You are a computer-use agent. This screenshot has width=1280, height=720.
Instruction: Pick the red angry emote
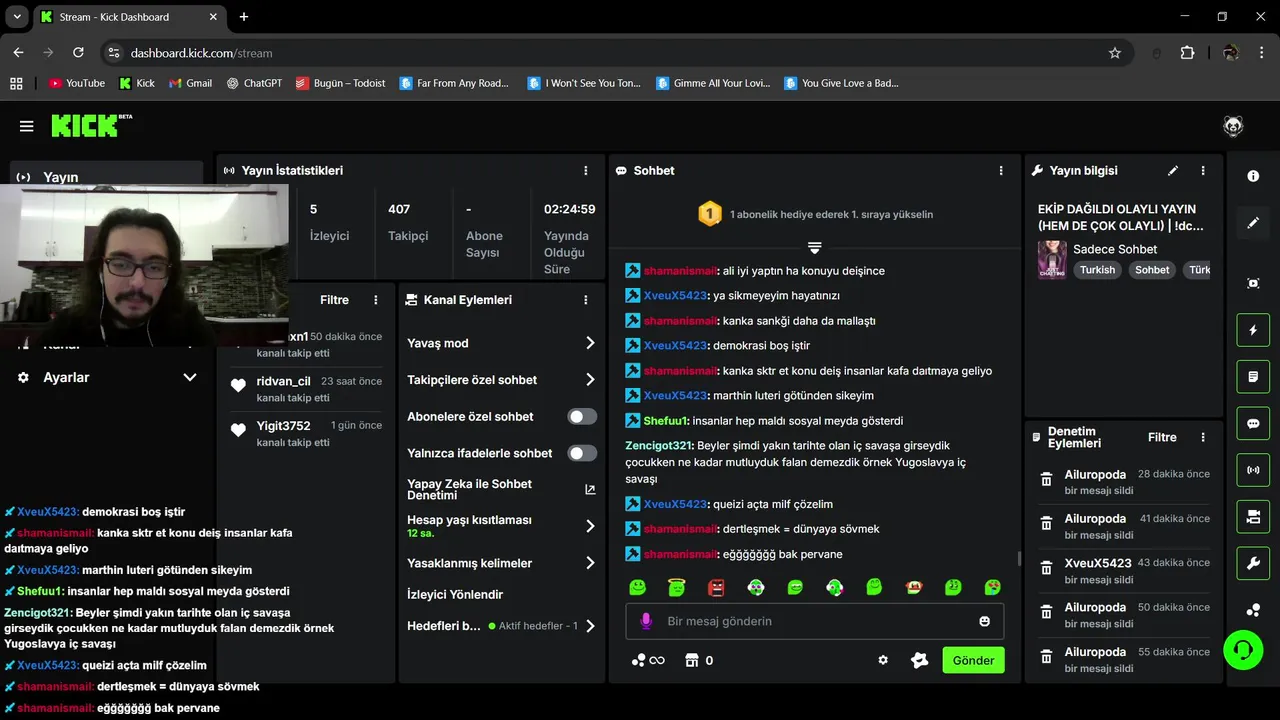pos(716,587)
